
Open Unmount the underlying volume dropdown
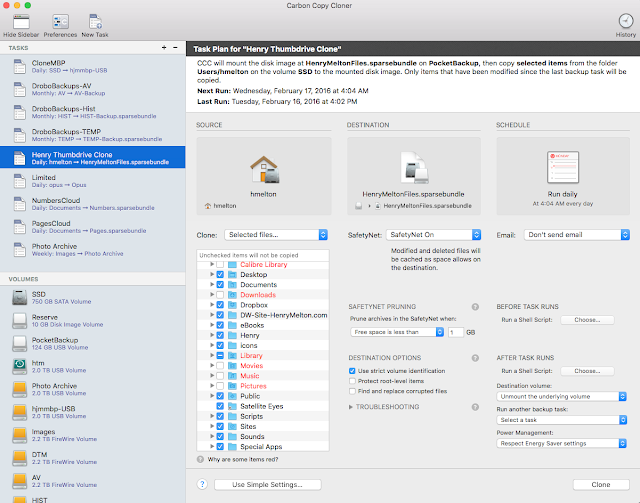[x=562, y=396]
